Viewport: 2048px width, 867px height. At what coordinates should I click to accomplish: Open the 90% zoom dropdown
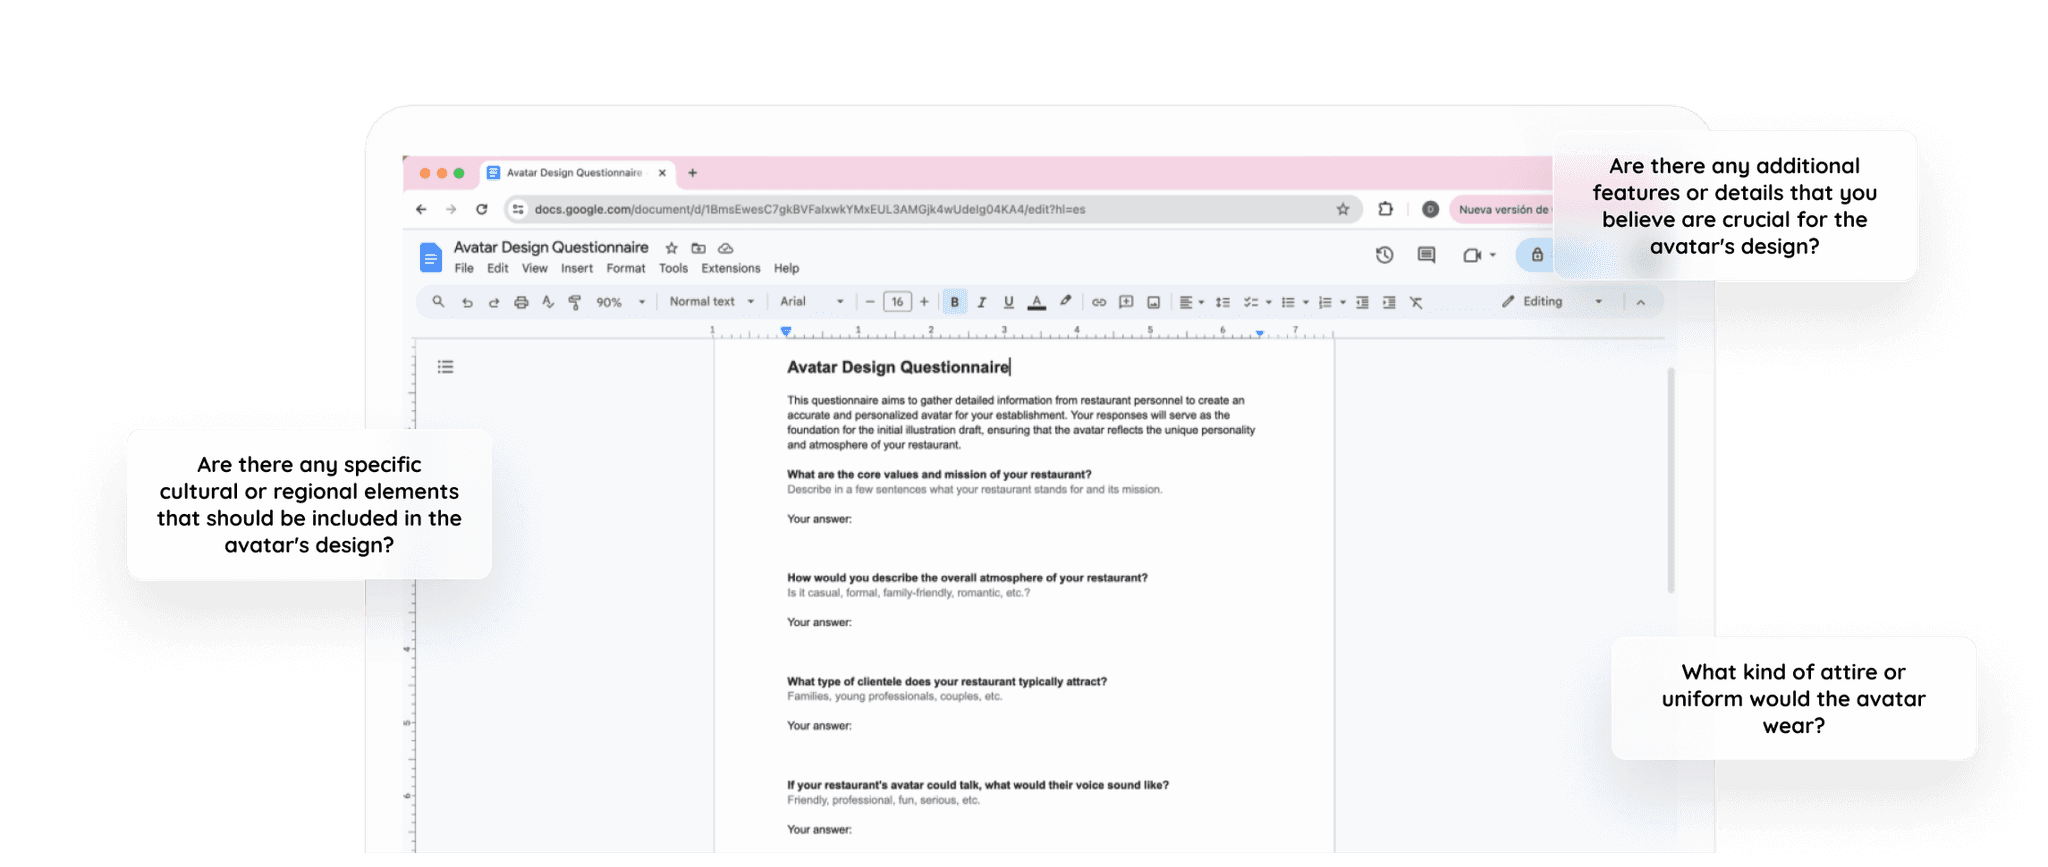[x=621, y=302]
